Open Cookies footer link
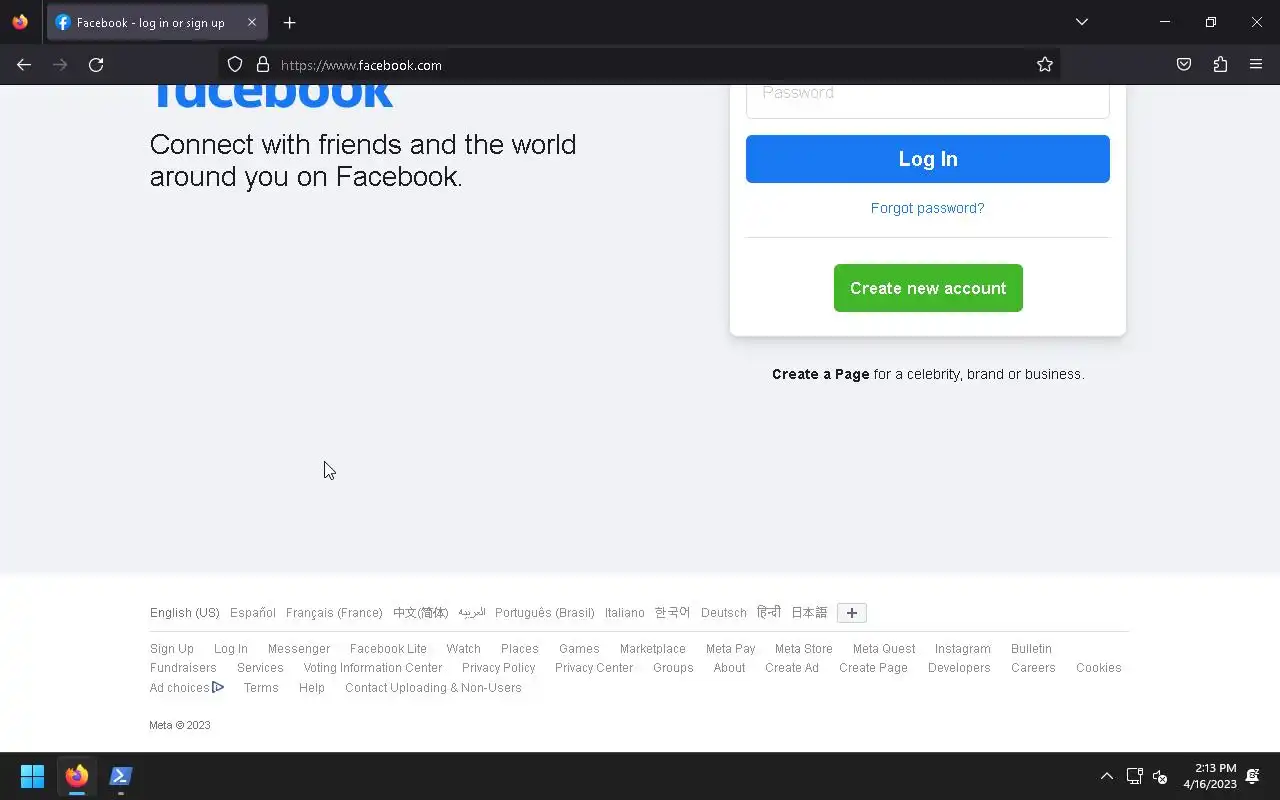1280x800 pixels. 1099,668
